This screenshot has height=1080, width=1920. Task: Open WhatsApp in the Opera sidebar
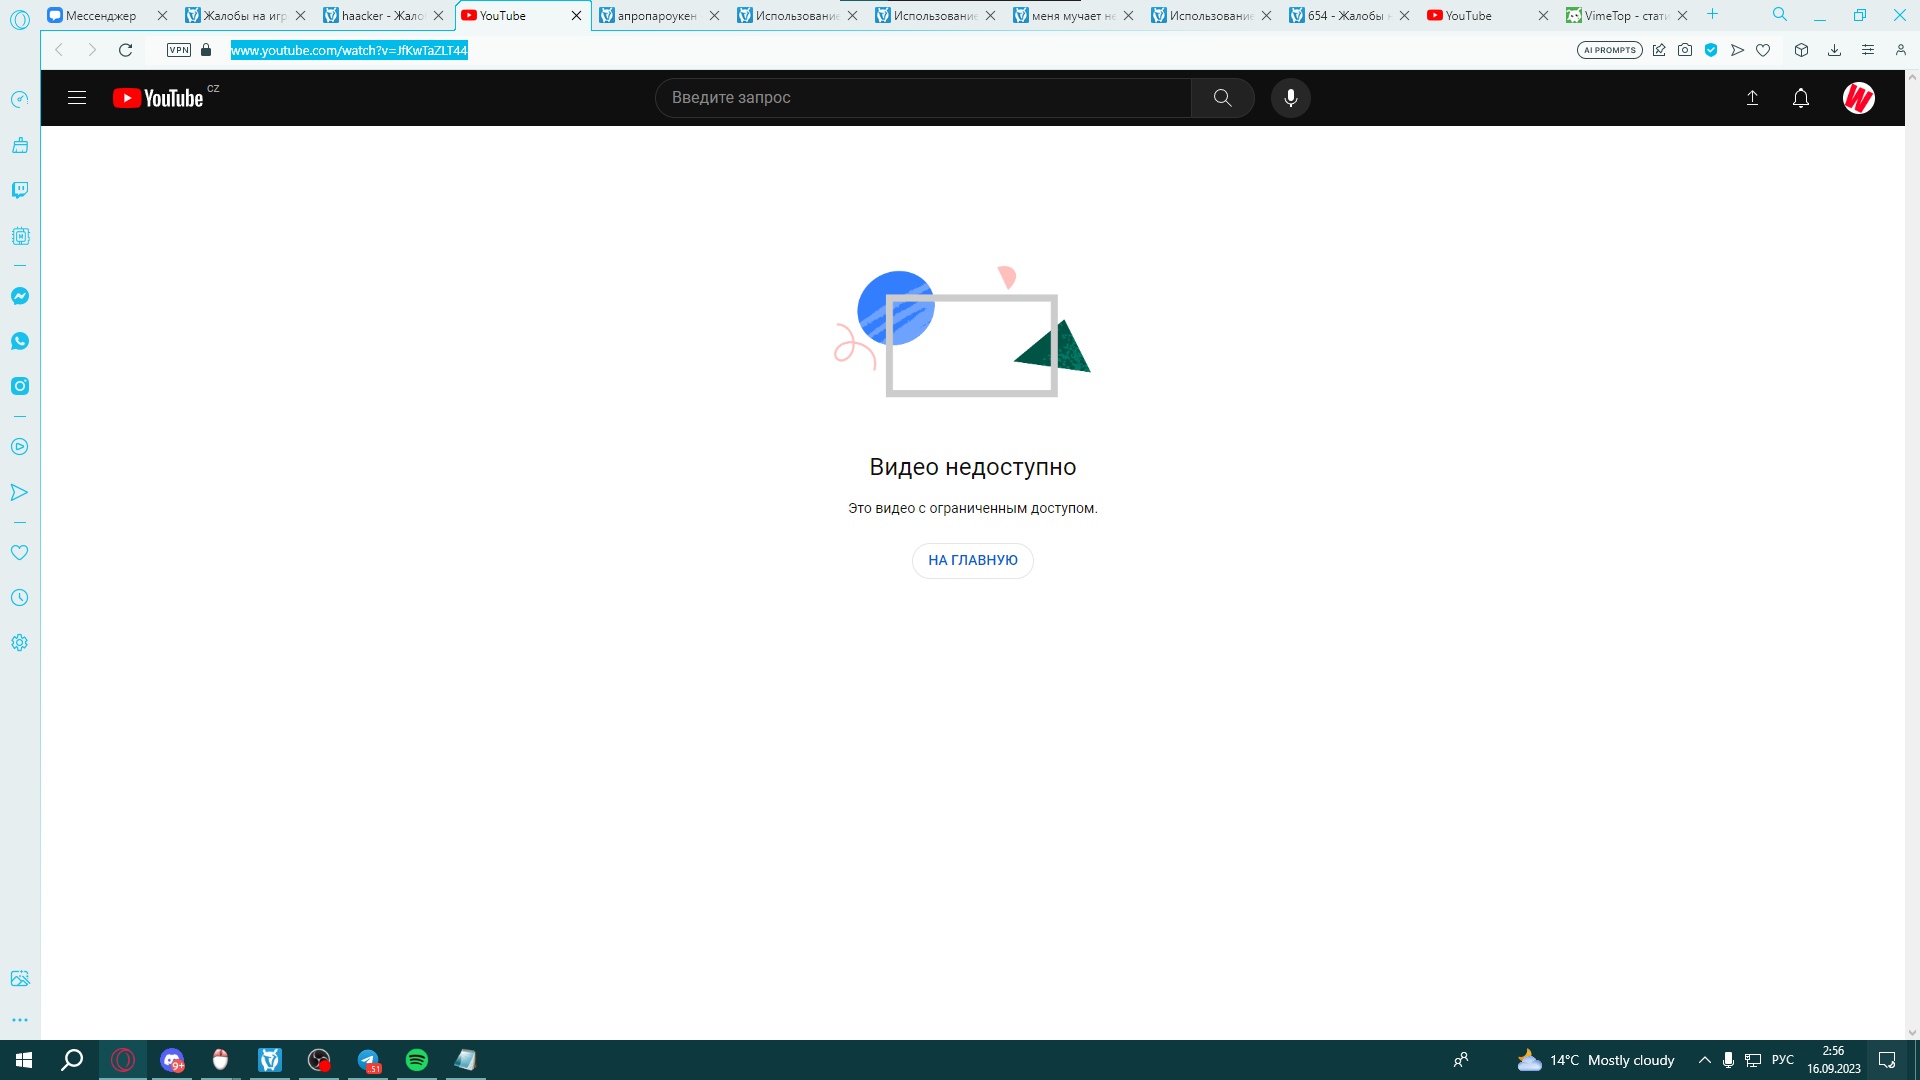[x=20, y=341]
